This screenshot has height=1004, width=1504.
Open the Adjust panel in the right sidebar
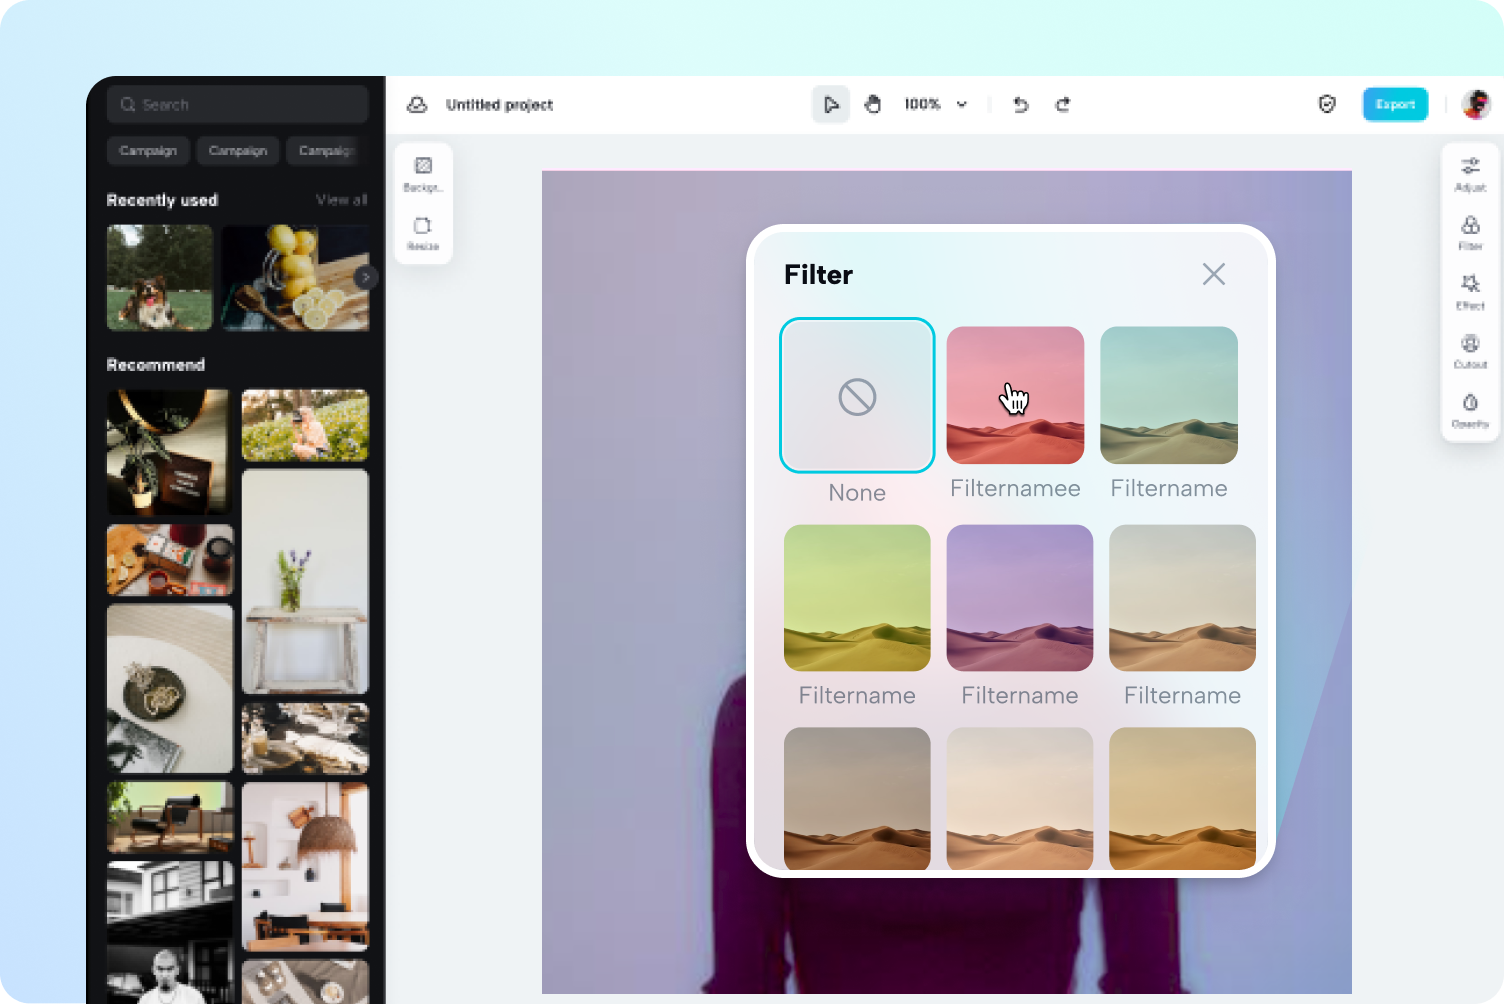(x=1470, y=172)
